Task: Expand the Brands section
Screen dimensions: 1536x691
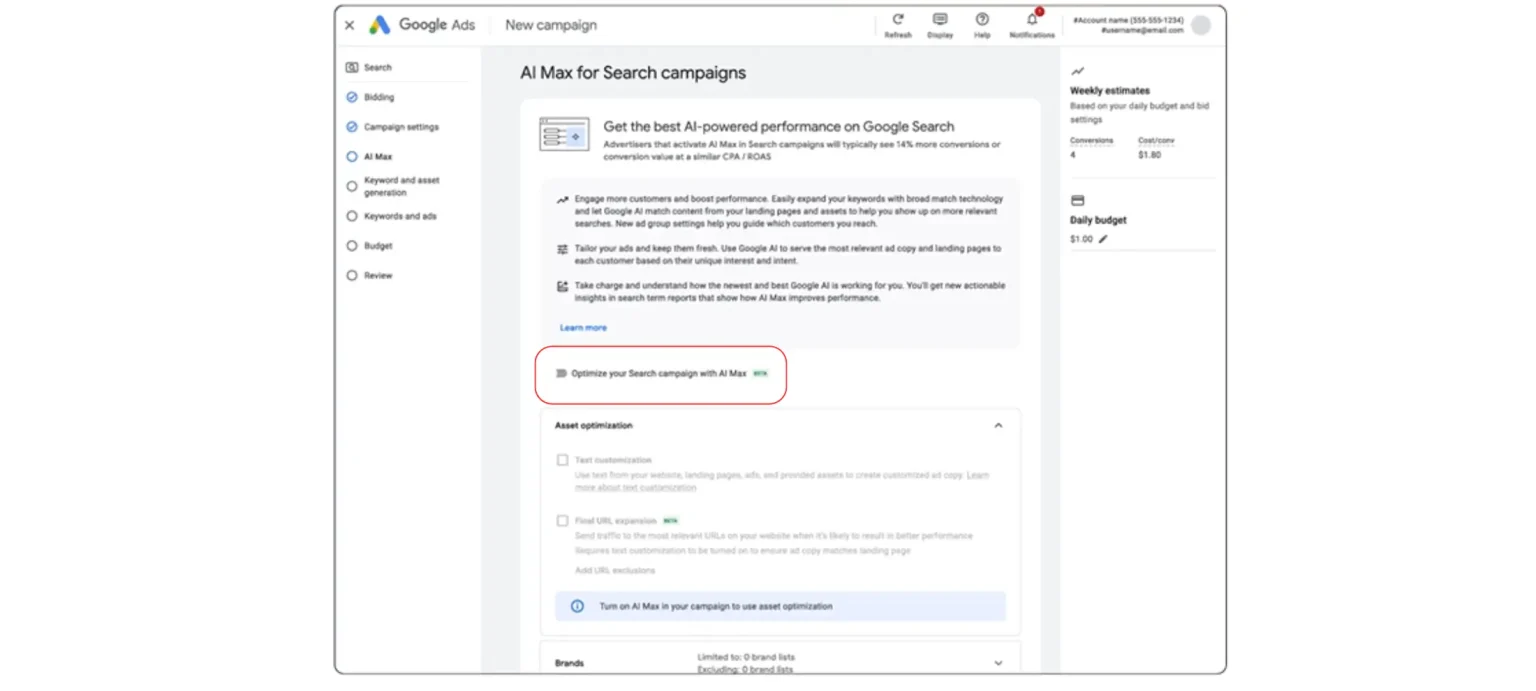Action: (x=997, y=663)
